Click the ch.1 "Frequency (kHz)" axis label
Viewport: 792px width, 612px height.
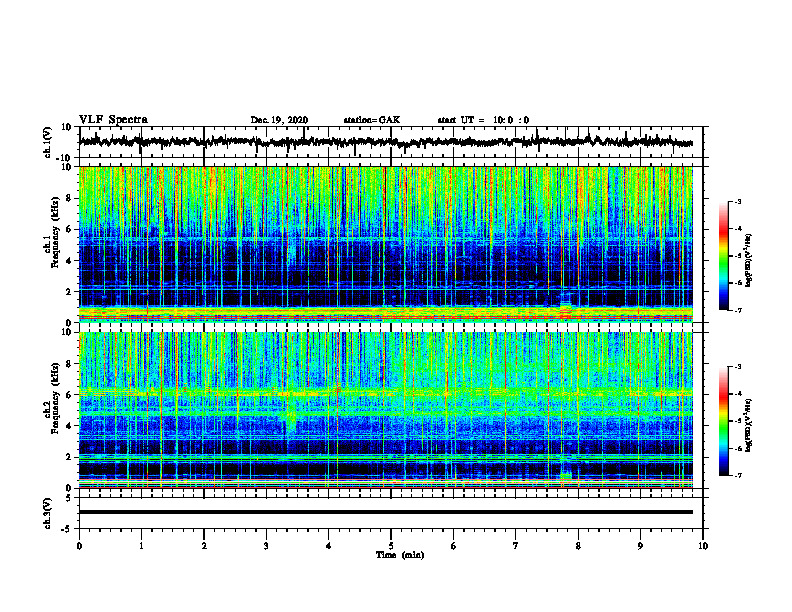pyautogui.click(x=55, y=233)
